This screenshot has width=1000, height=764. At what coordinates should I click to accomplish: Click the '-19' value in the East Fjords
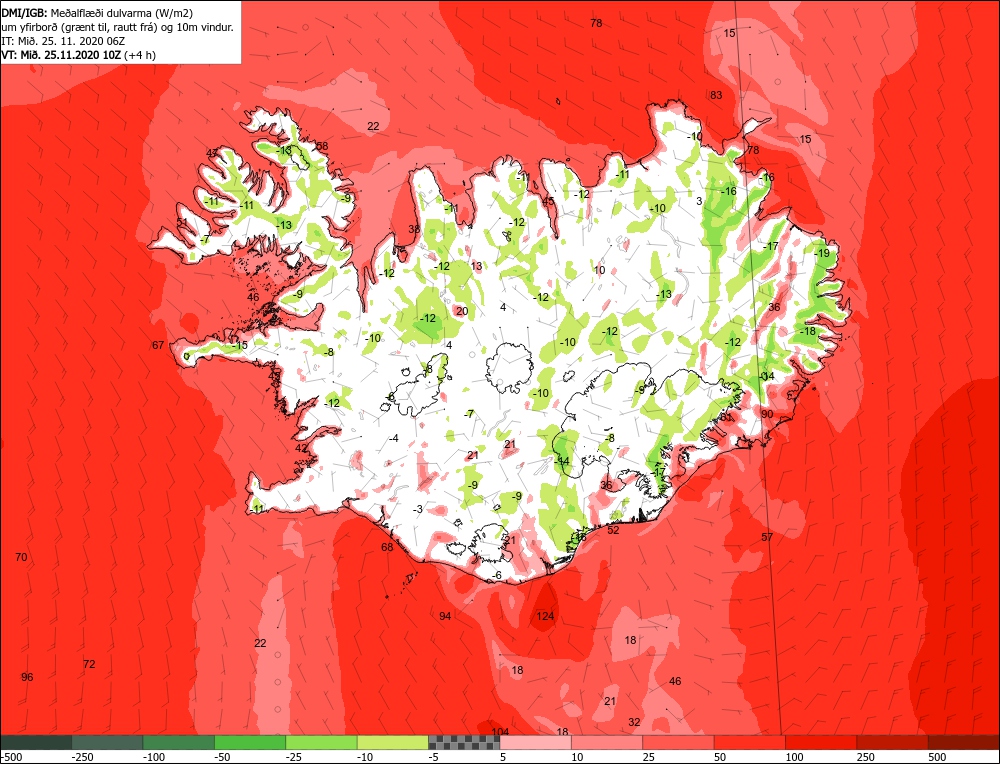821,253
